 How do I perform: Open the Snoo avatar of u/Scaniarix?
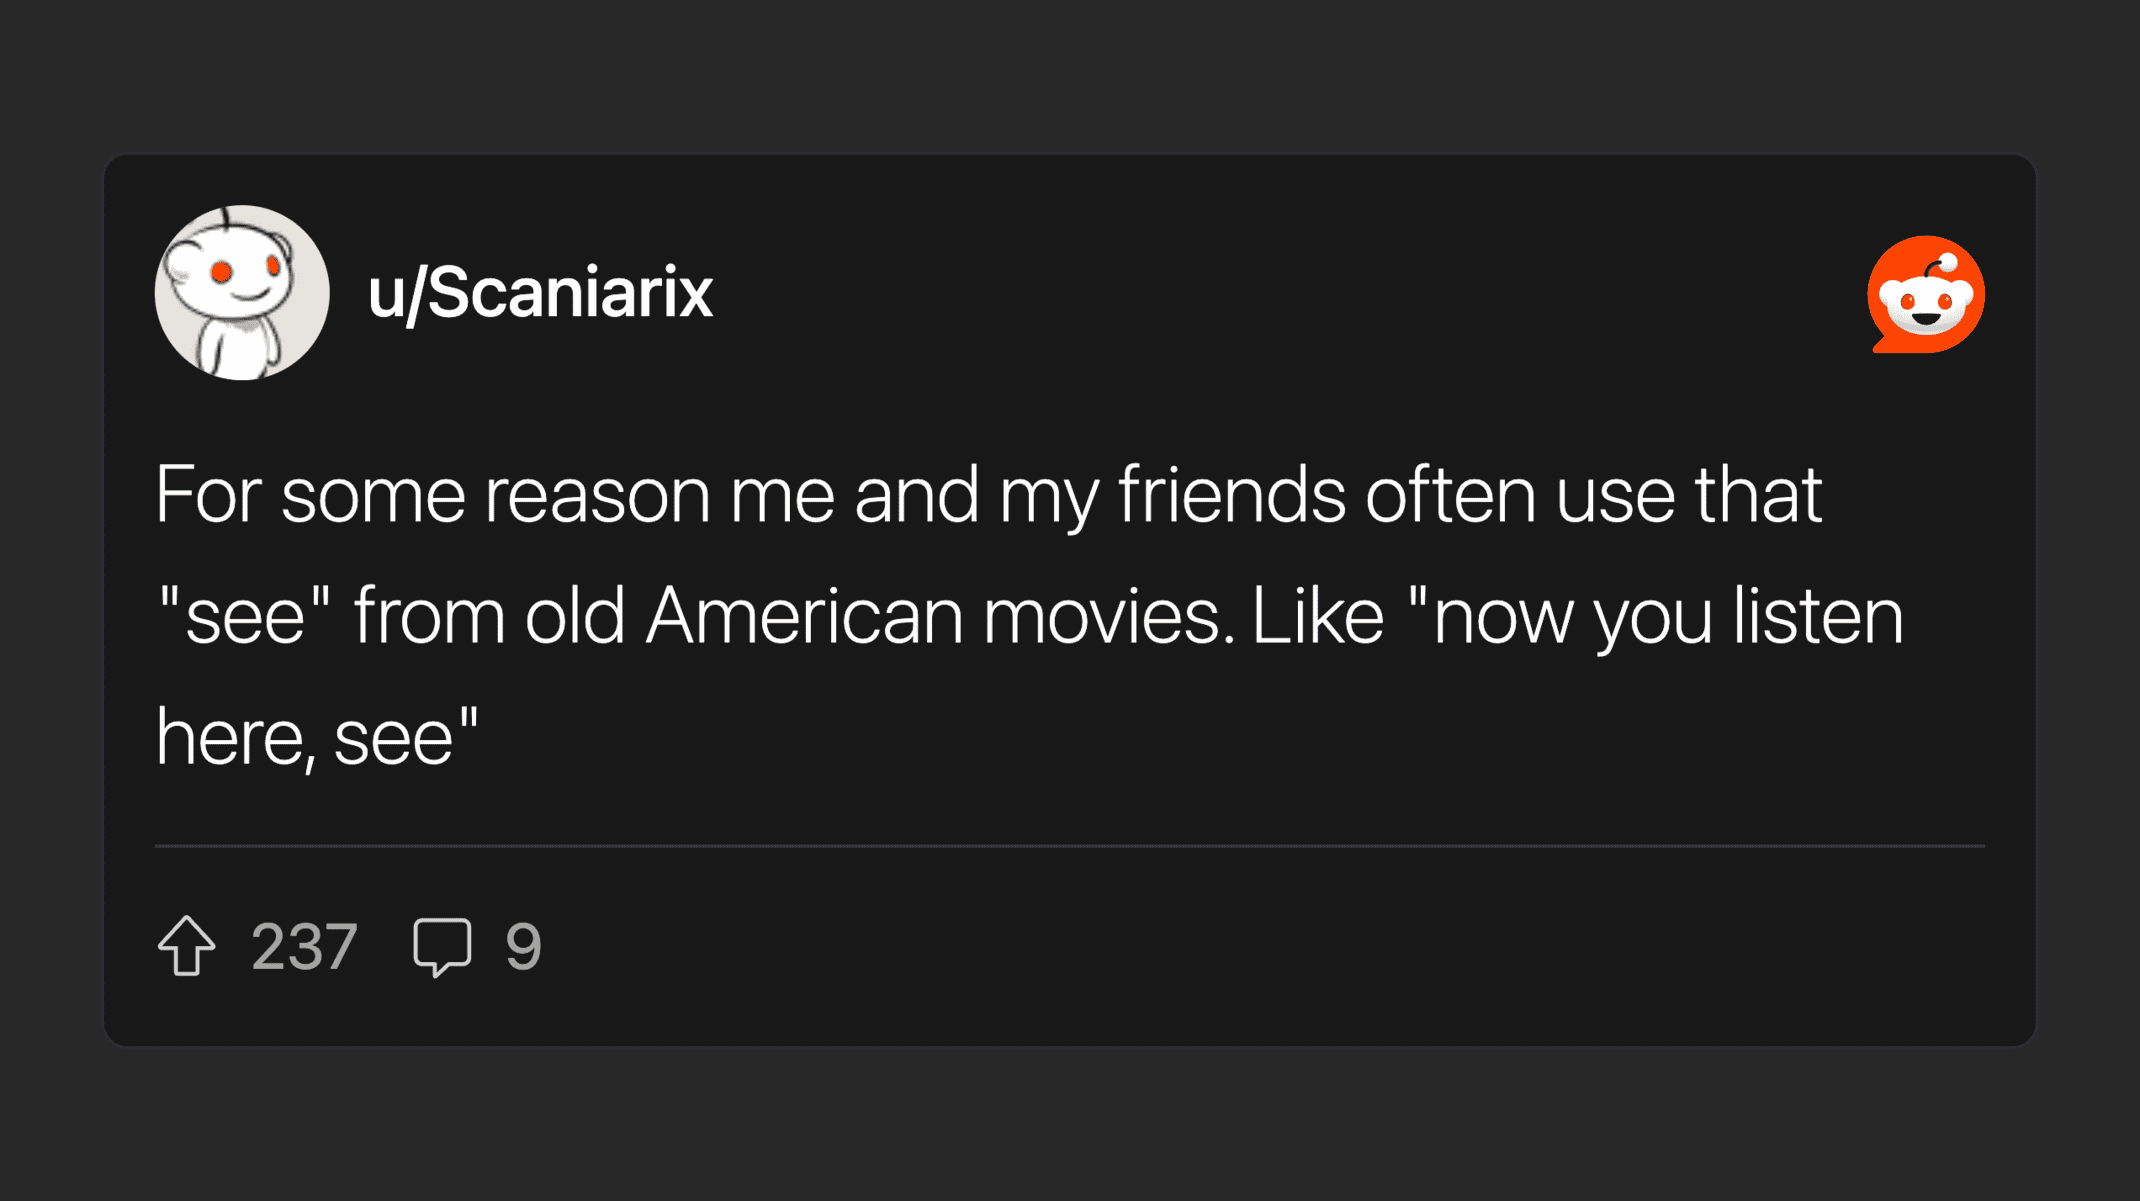(242, 293)
